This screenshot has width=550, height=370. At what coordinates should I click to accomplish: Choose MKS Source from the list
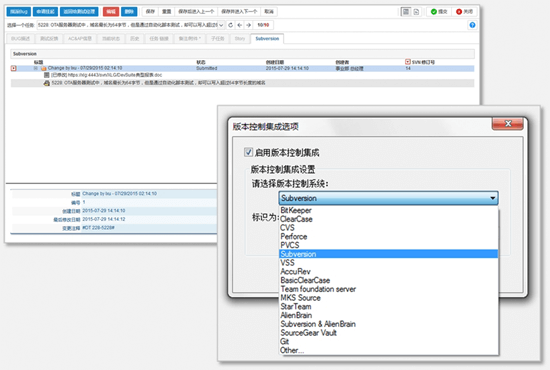click(x=388, y=298)
